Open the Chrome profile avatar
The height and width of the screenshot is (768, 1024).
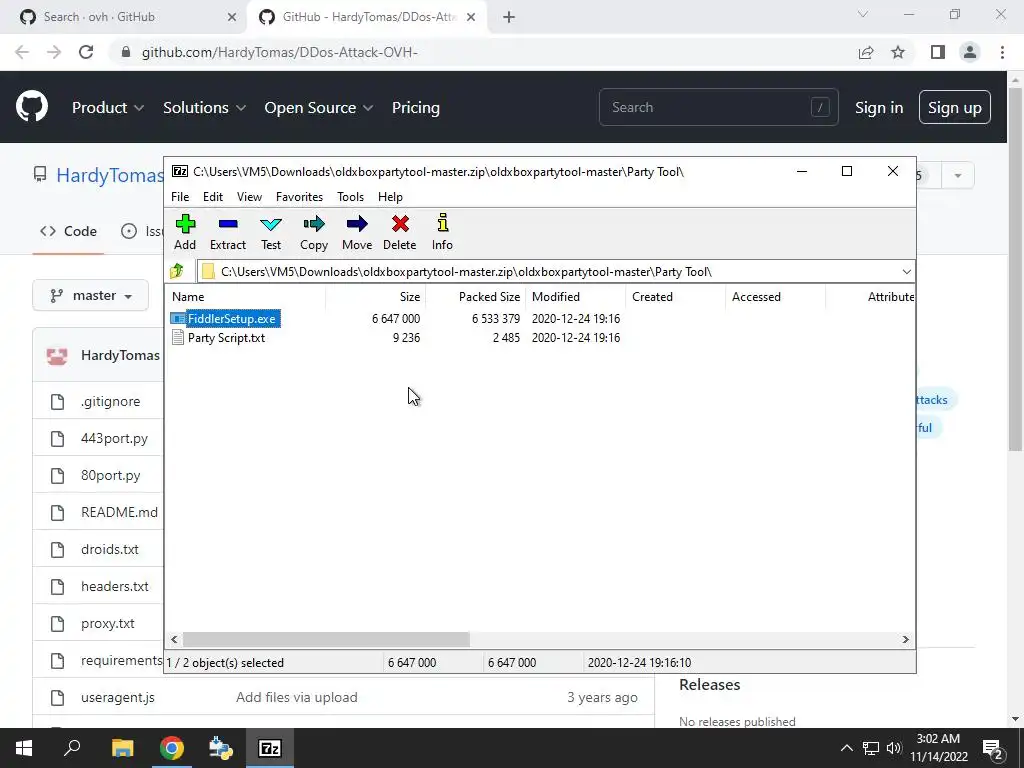(970, 52)
